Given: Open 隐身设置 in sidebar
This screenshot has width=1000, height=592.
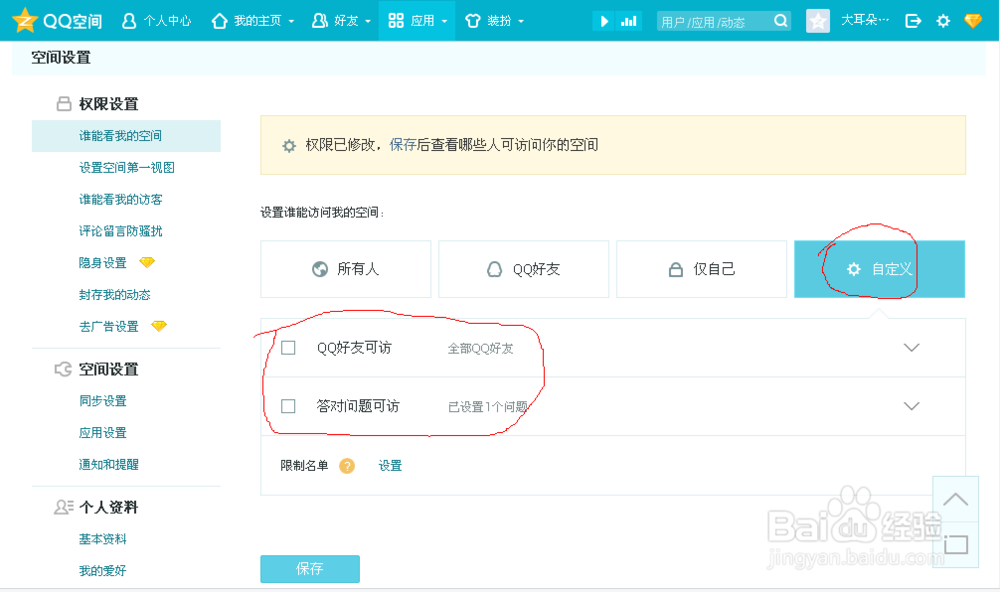Looking at the screenshot, I should pos(103,263).
